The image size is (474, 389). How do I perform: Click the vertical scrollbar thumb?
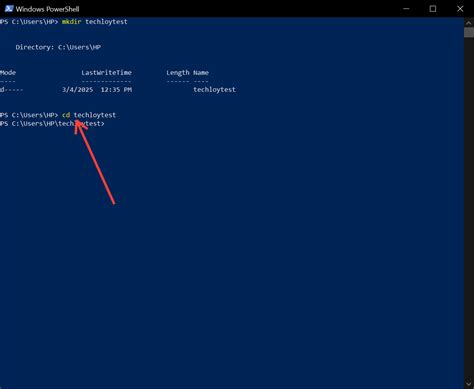pos(469,33)
